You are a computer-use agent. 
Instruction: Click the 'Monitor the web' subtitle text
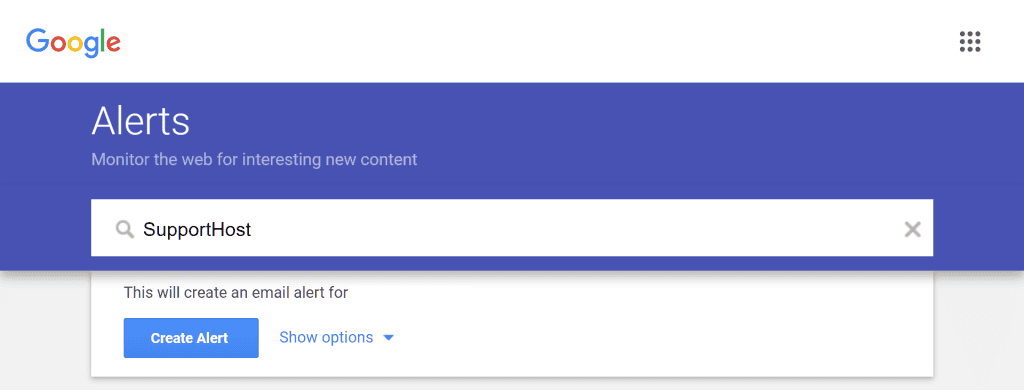pos(254,159)
